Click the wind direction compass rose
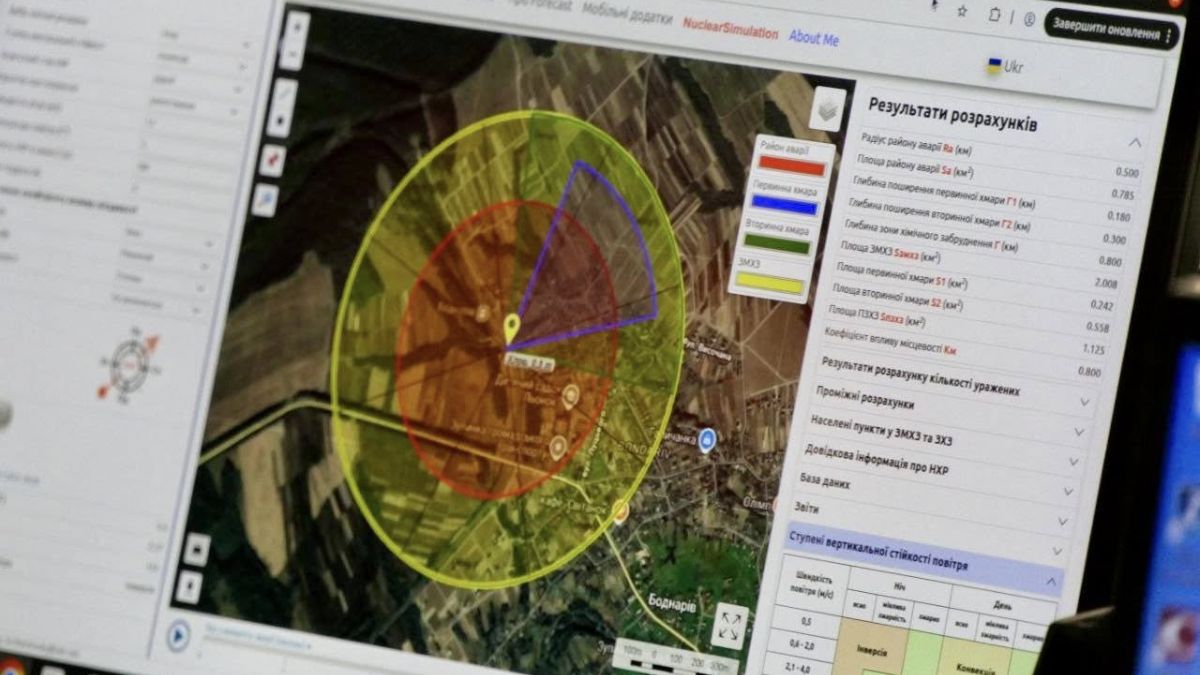This screenshot has width=1200, height=675. click(x=129, y=364)
